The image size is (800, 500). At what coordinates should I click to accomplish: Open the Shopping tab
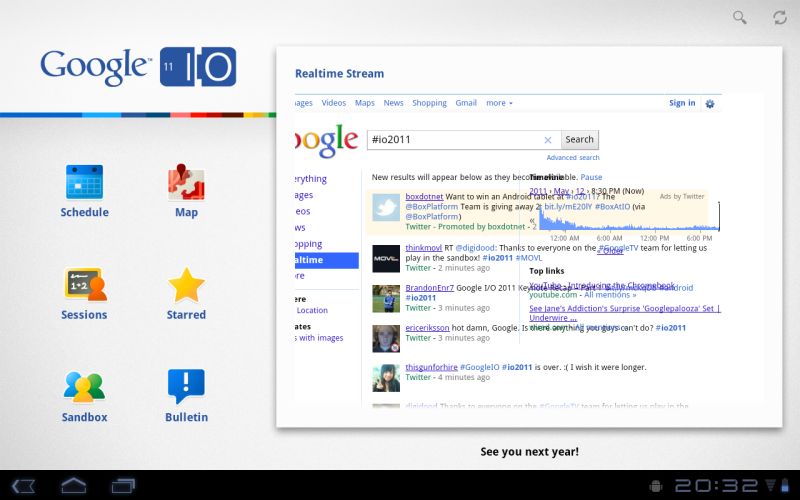click(429, 103)
